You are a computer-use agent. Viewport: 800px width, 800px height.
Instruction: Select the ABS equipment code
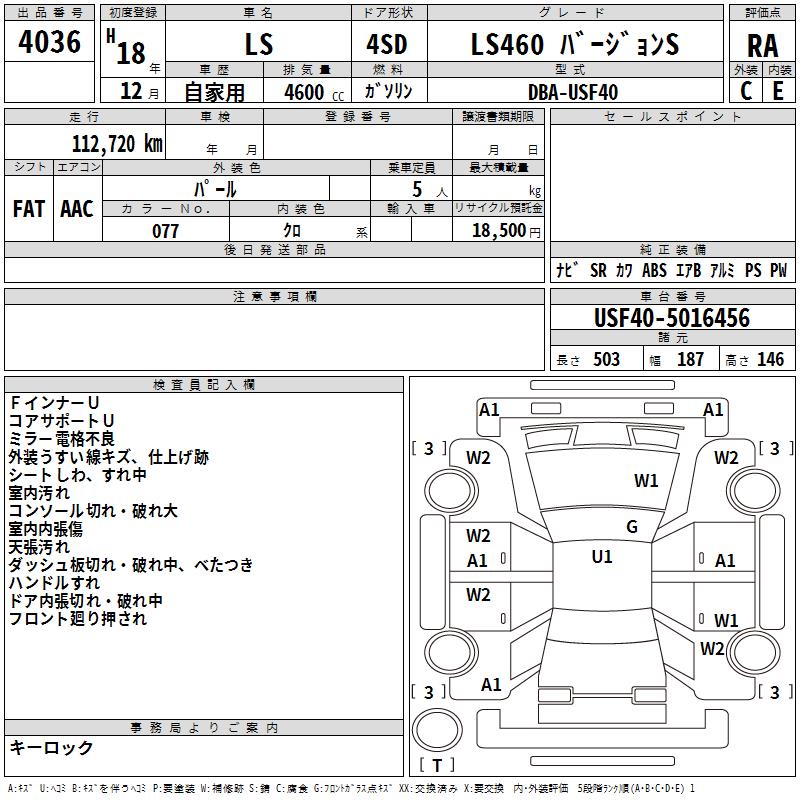[x=654, y=270]
